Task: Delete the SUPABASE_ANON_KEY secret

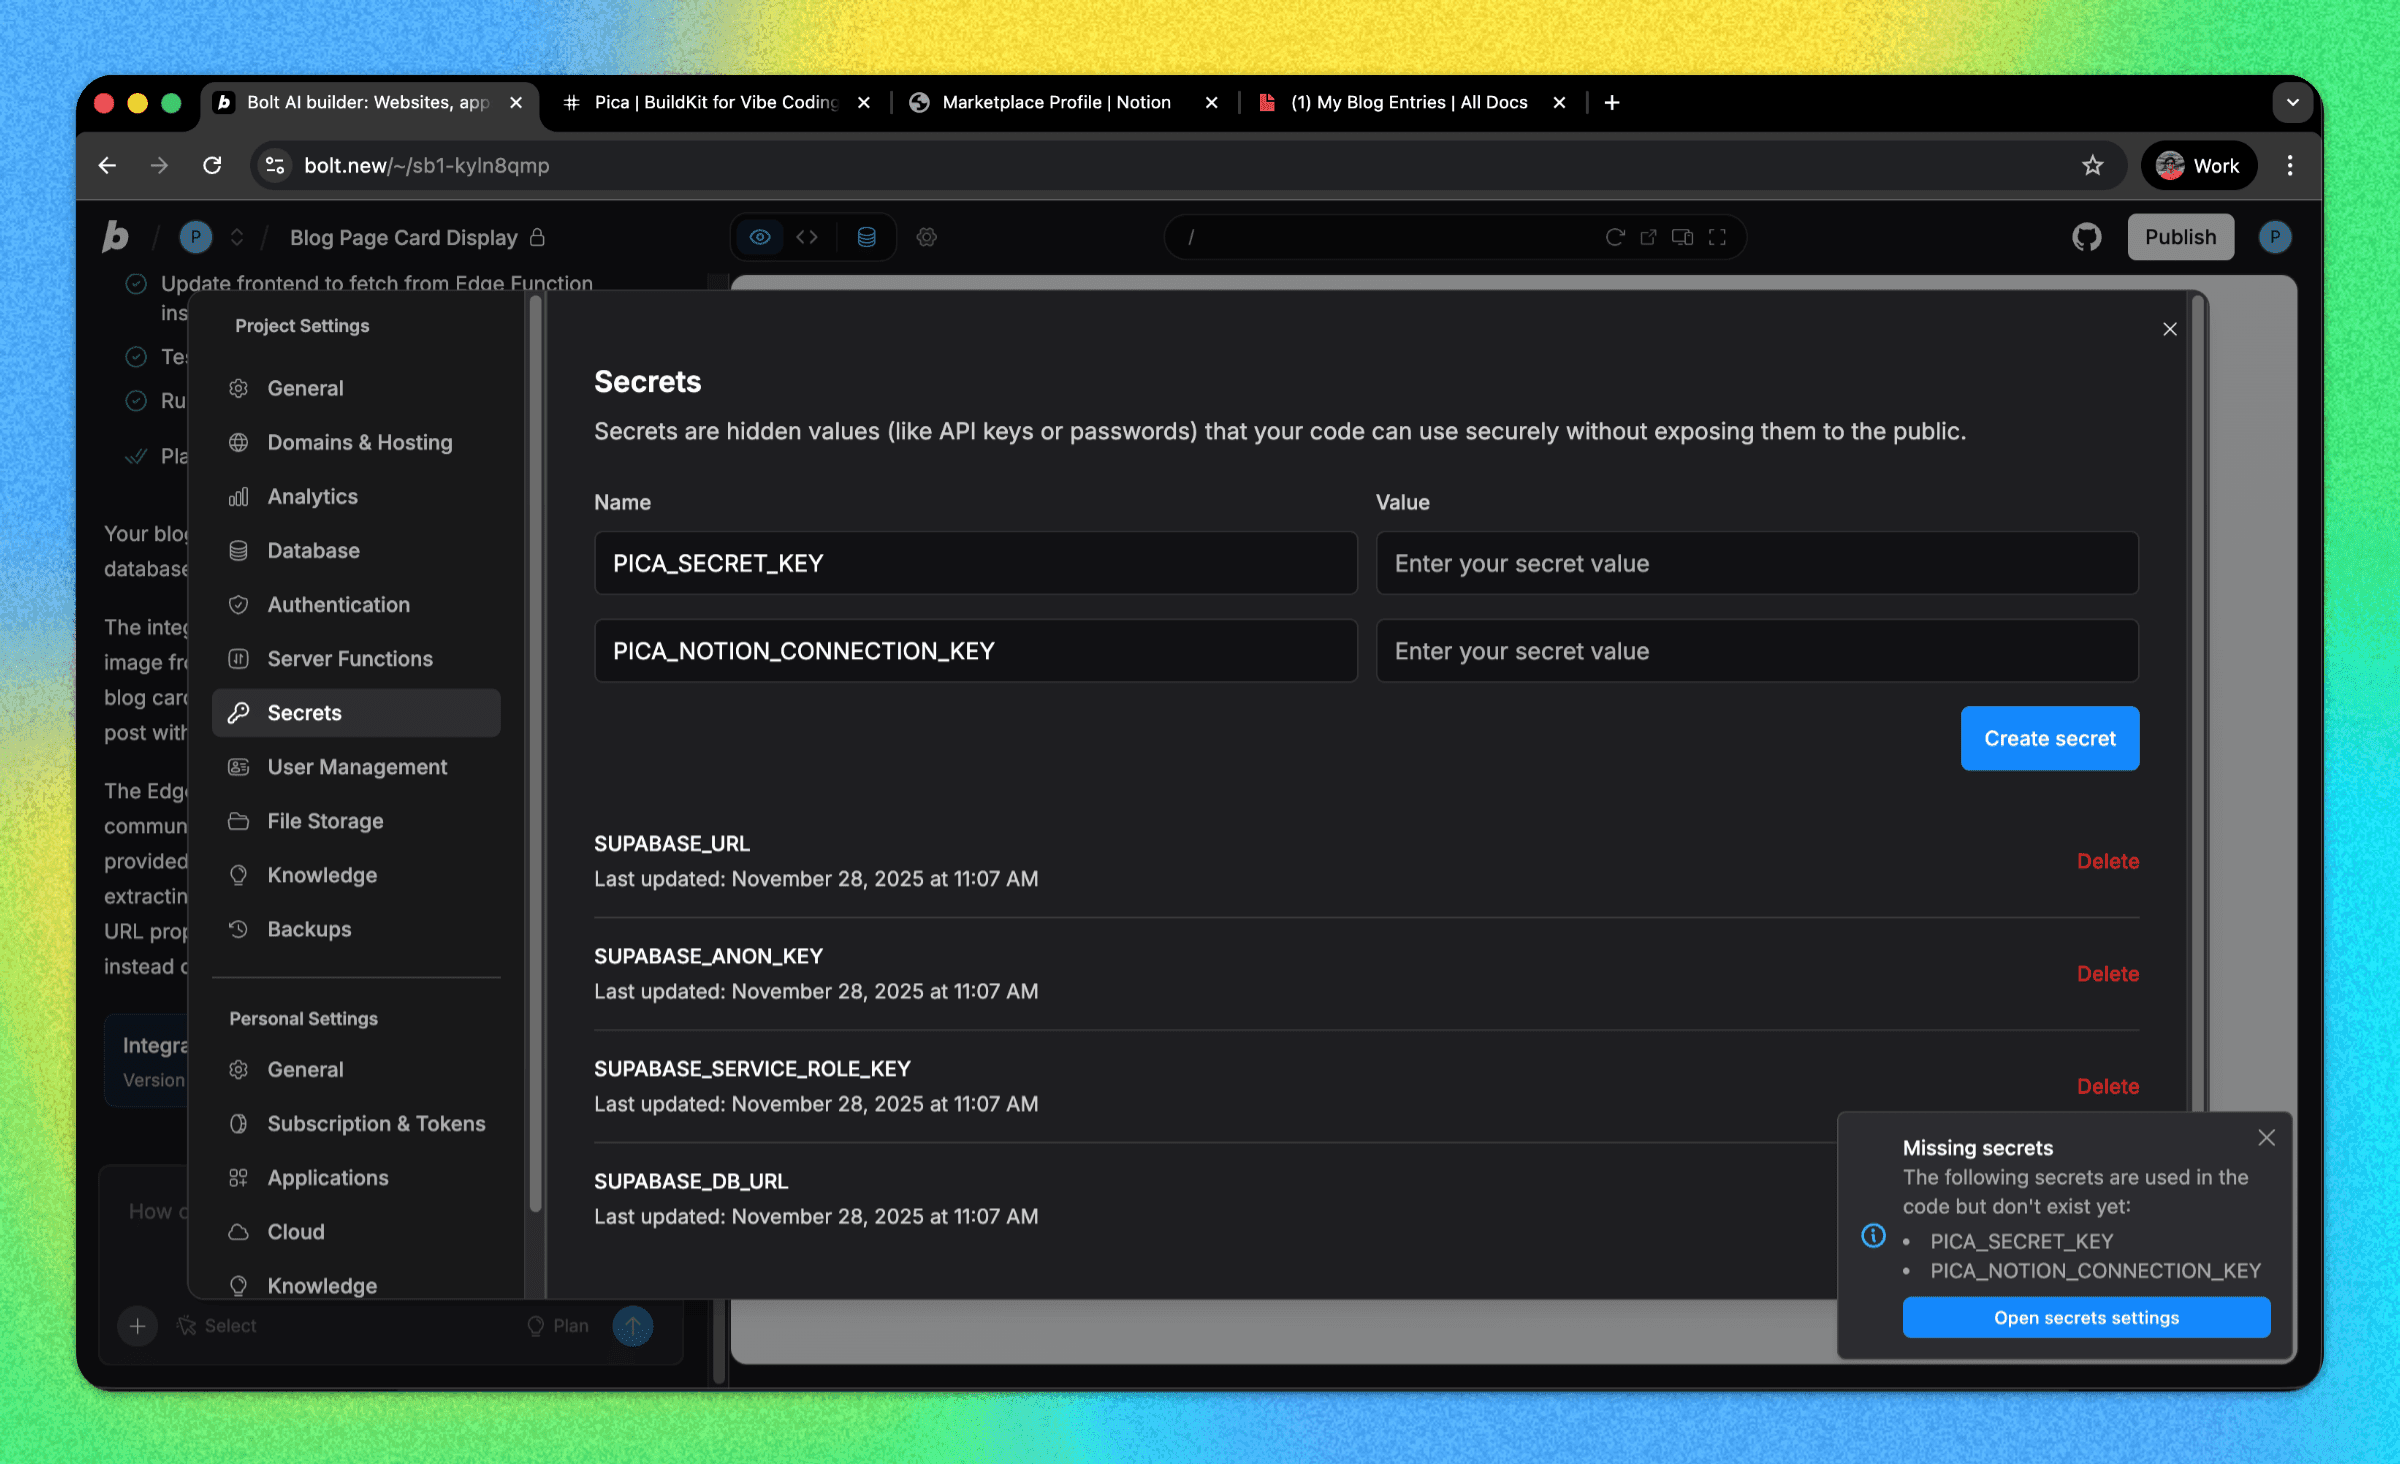Action: pos(2107,973)
